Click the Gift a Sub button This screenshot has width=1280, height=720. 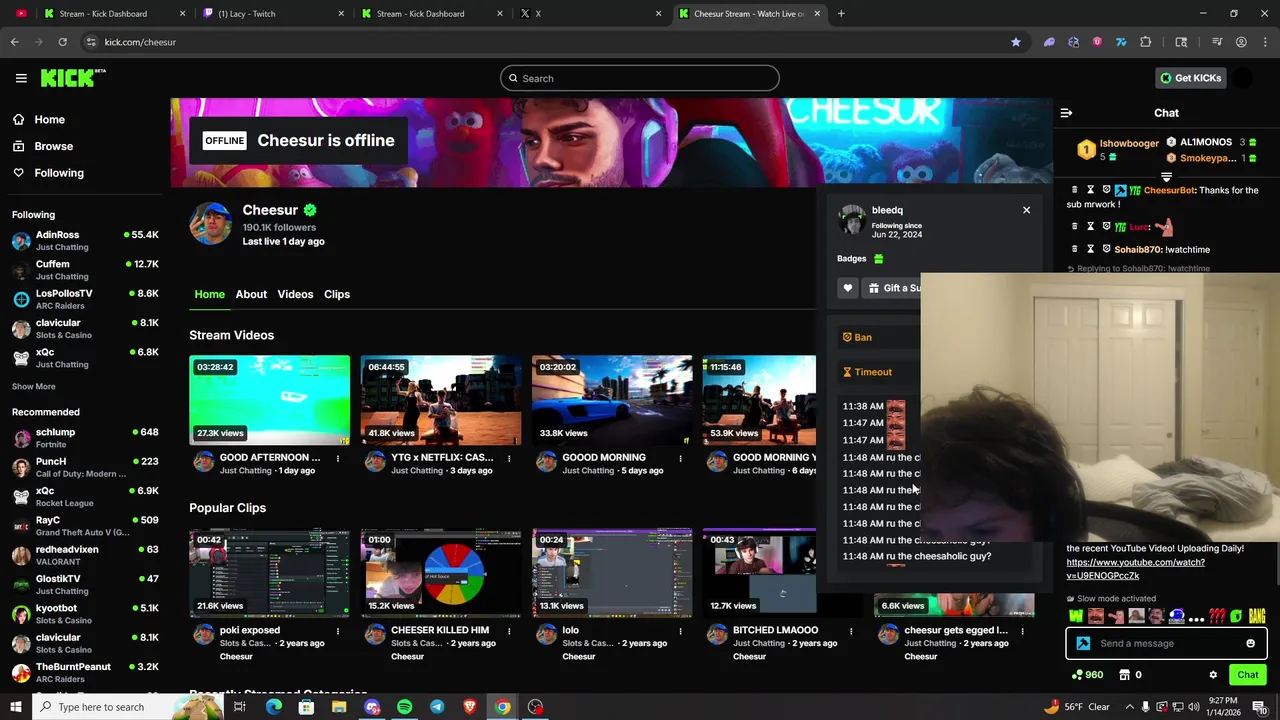[x=893, y=288]
